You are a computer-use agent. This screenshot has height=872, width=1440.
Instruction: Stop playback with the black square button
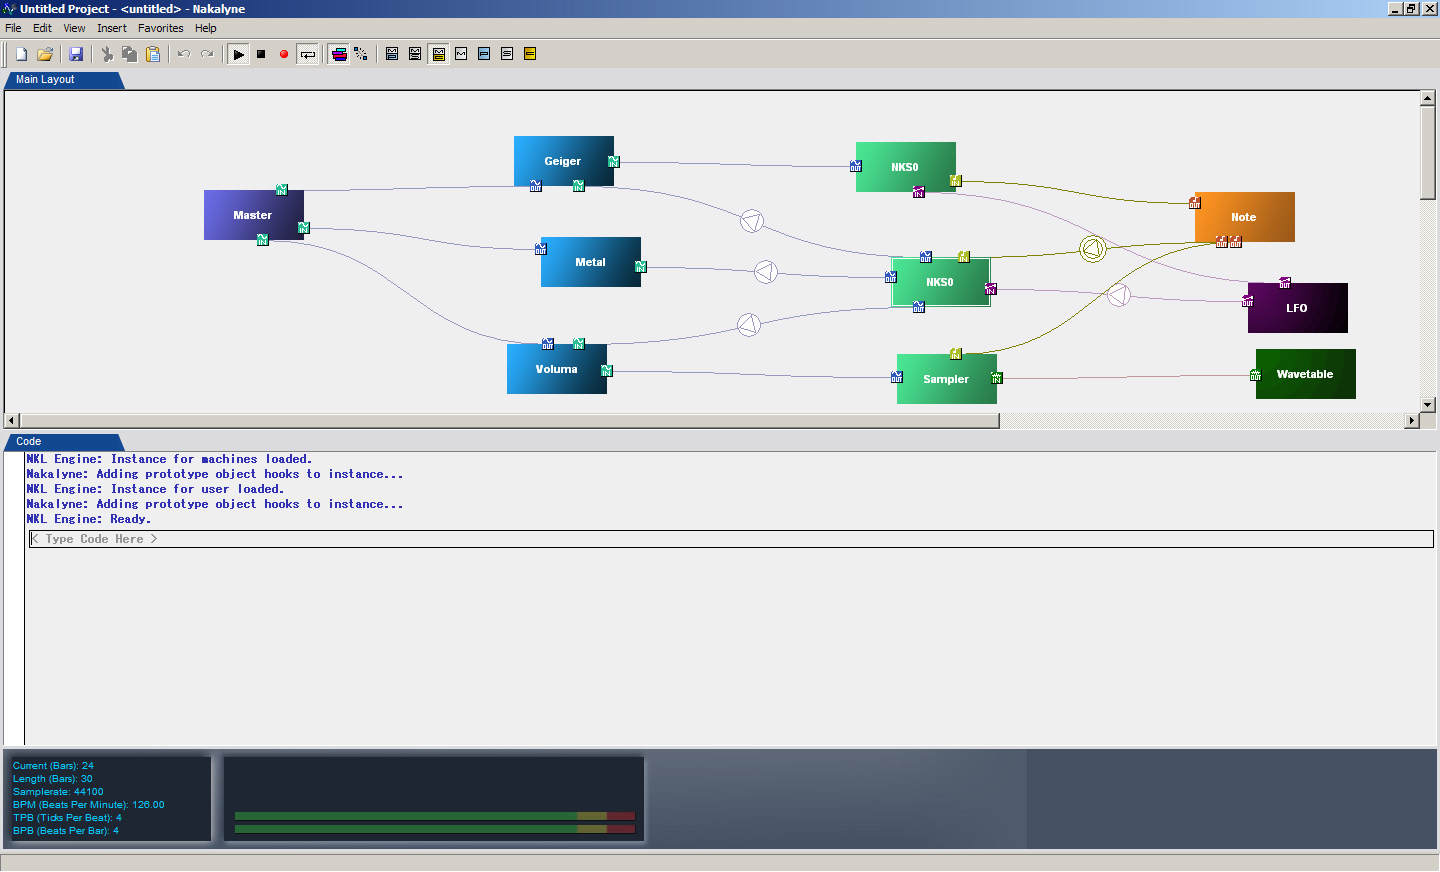tap(261, 54)
